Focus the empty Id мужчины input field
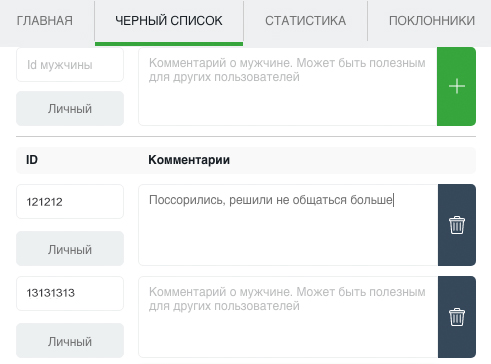This screenshot has width=491, height=364. click(x=70, y=64)
